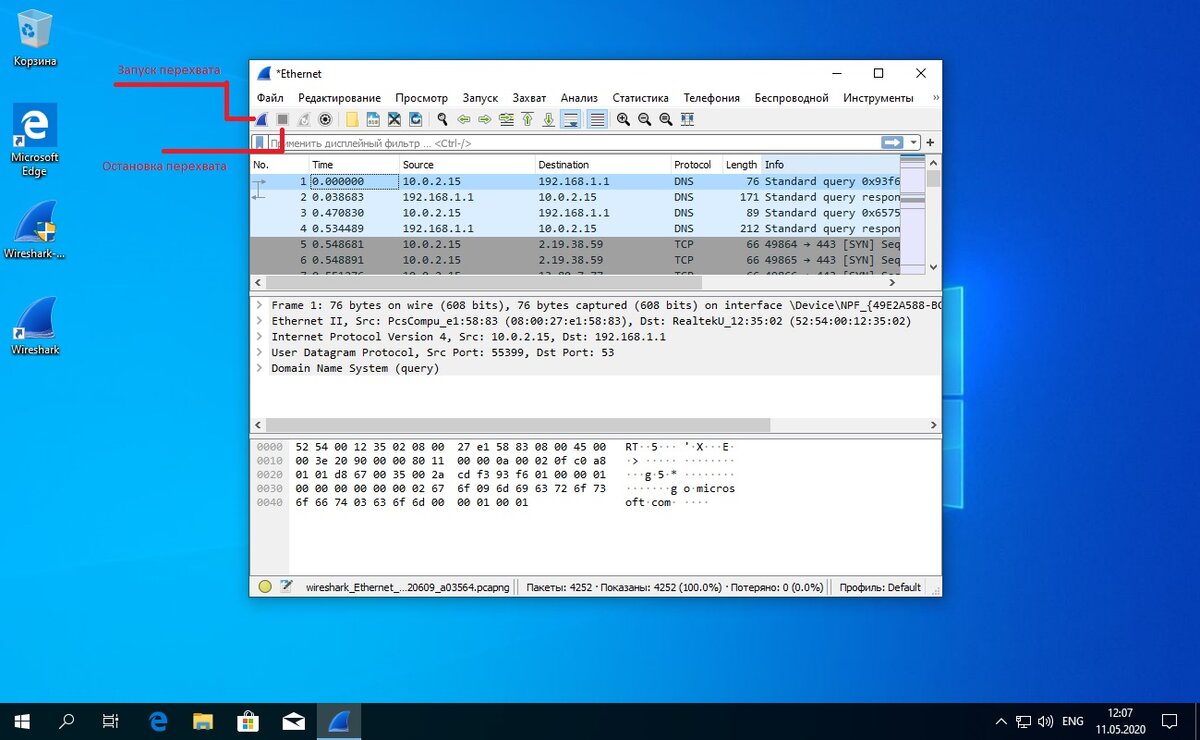The image size is (1200, 740).
Task: Open a capture file via the folder icon
Action: 352,120
